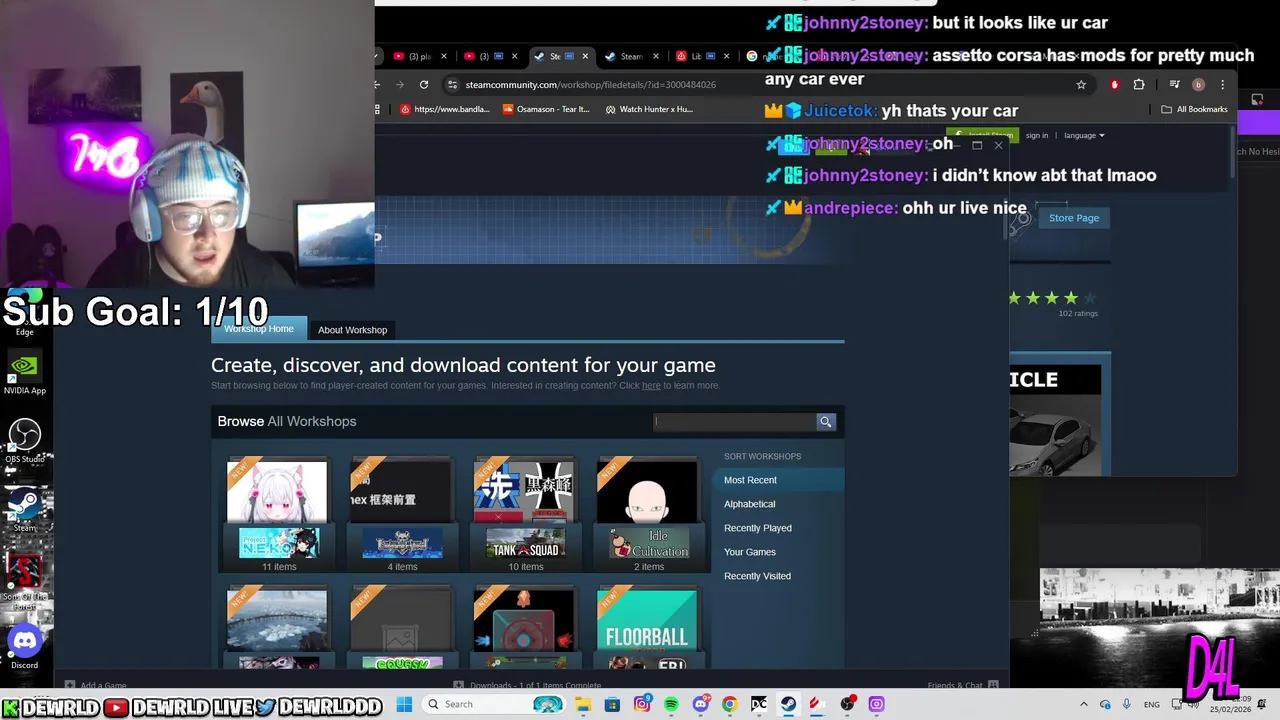Open the browser extensions puzzle icon

coord(1138,85)
